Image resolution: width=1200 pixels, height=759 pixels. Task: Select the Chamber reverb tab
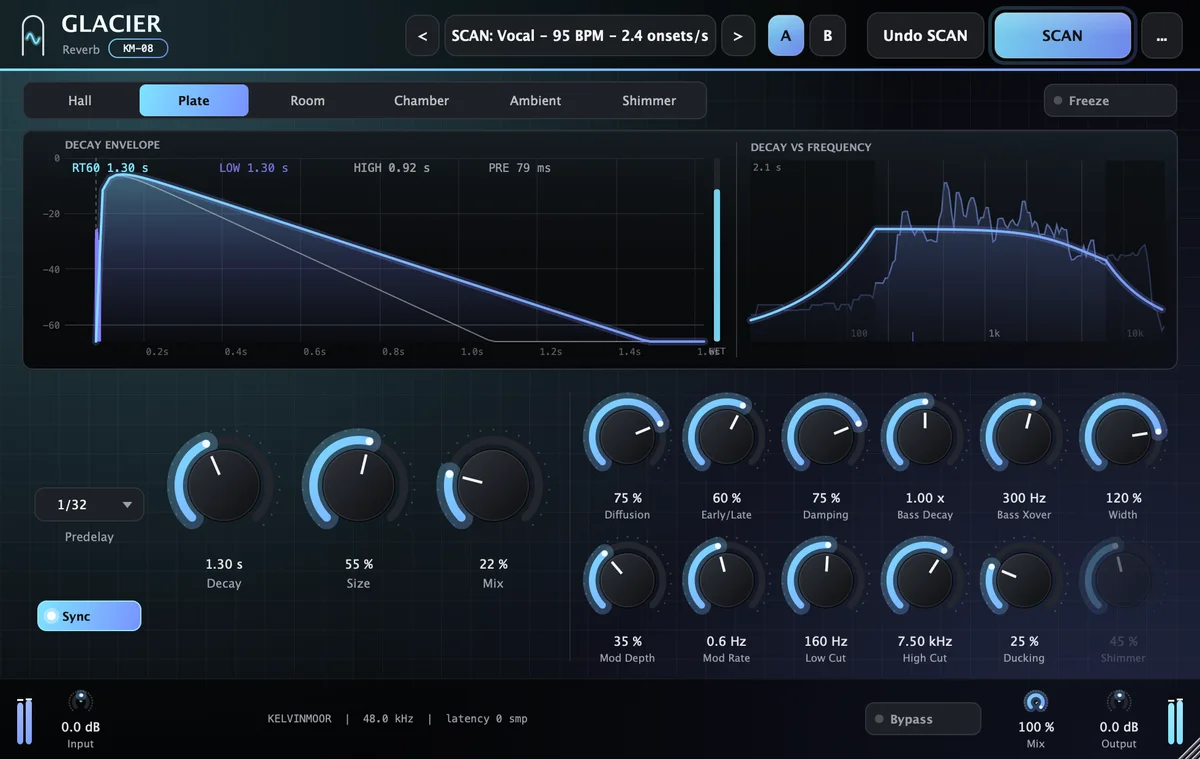coord(422,101)
